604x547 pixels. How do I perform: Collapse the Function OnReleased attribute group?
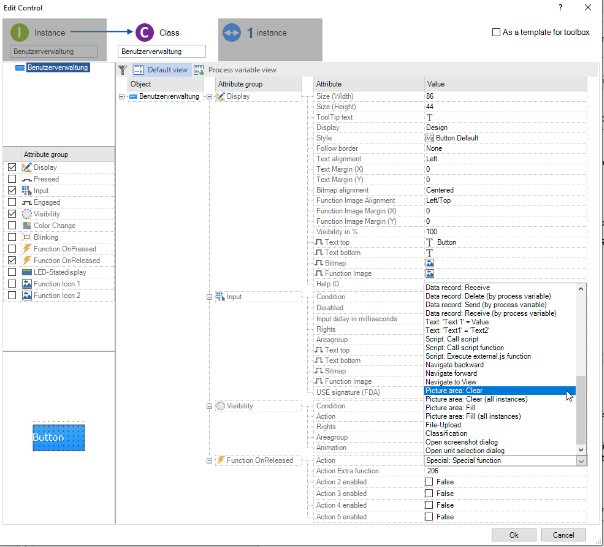point(209,461)
